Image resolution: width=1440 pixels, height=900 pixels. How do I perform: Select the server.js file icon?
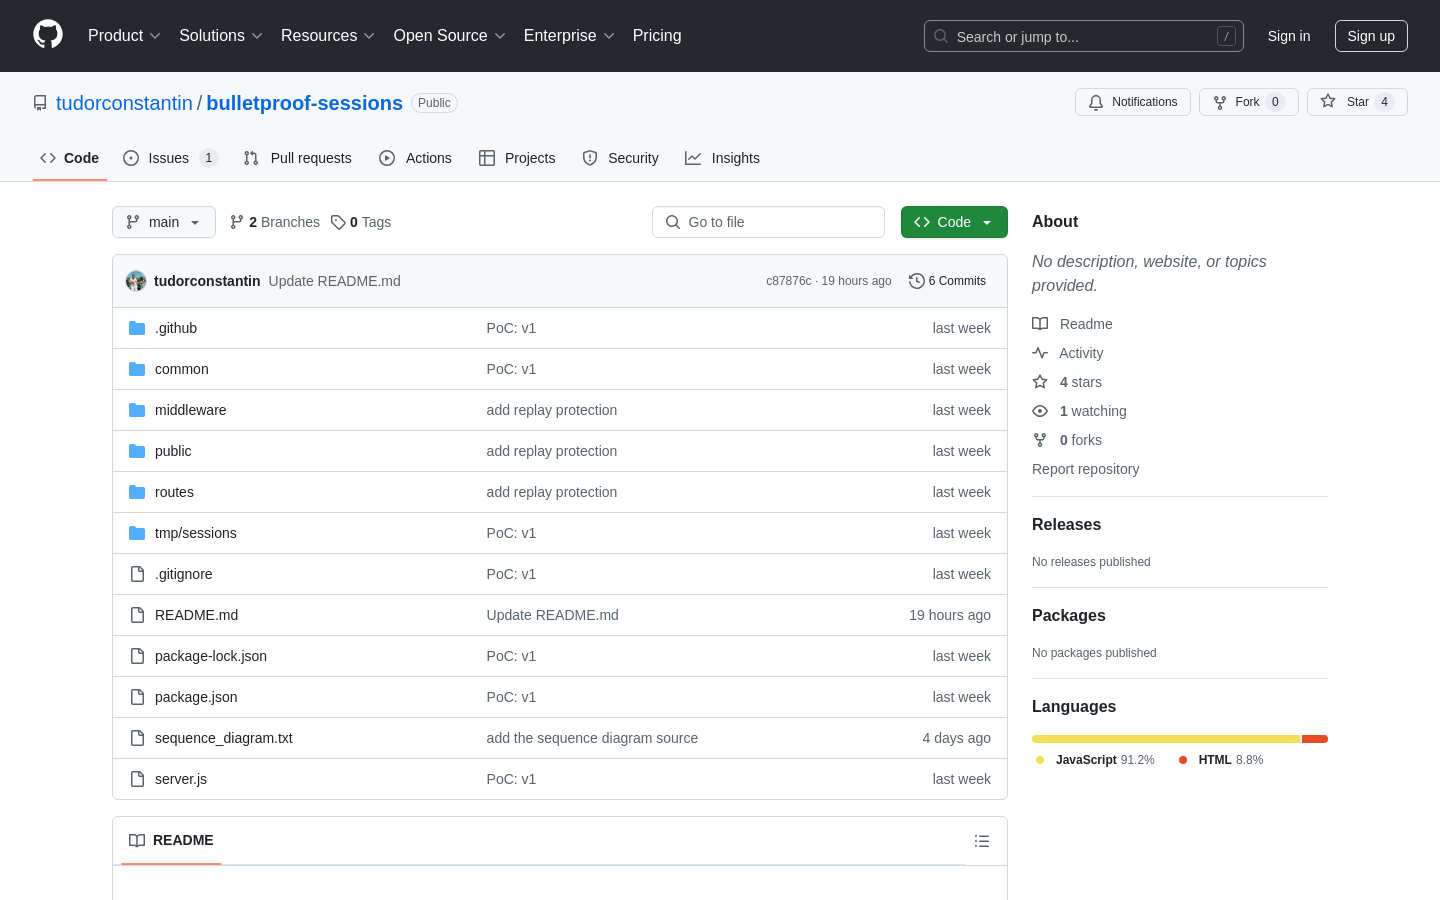point(137,779)
